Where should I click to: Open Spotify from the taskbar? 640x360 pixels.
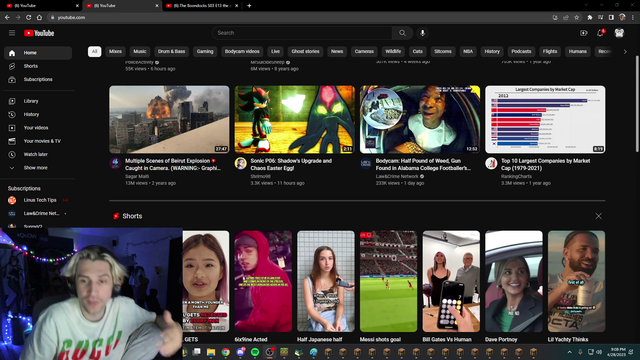[x=255, y=352]
